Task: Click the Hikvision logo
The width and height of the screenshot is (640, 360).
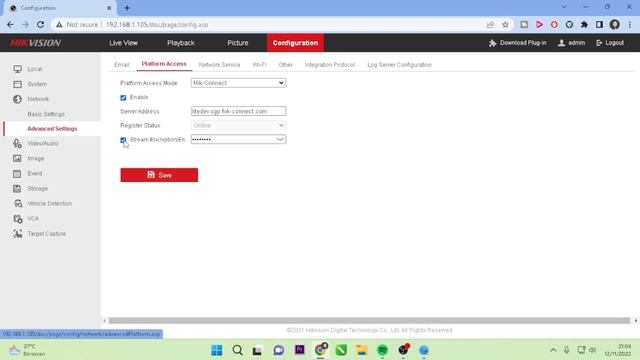Action: click(36, 43)
